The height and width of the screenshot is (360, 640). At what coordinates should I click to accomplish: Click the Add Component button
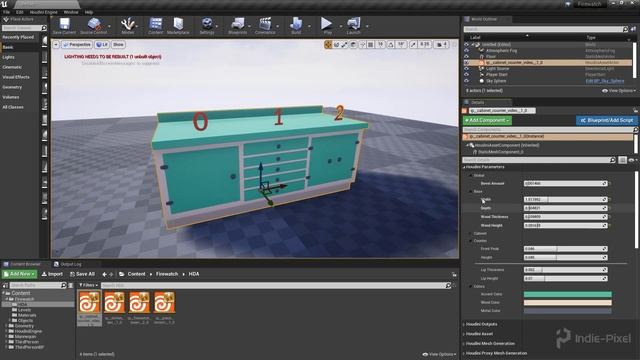[x=487, y=120]
